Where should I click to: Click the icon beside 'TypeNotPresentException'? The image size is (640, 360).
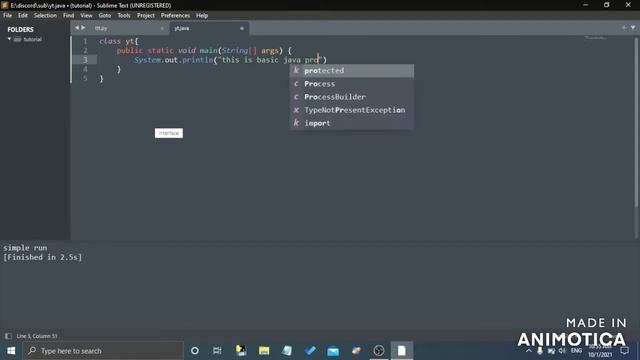click(296, 110)
